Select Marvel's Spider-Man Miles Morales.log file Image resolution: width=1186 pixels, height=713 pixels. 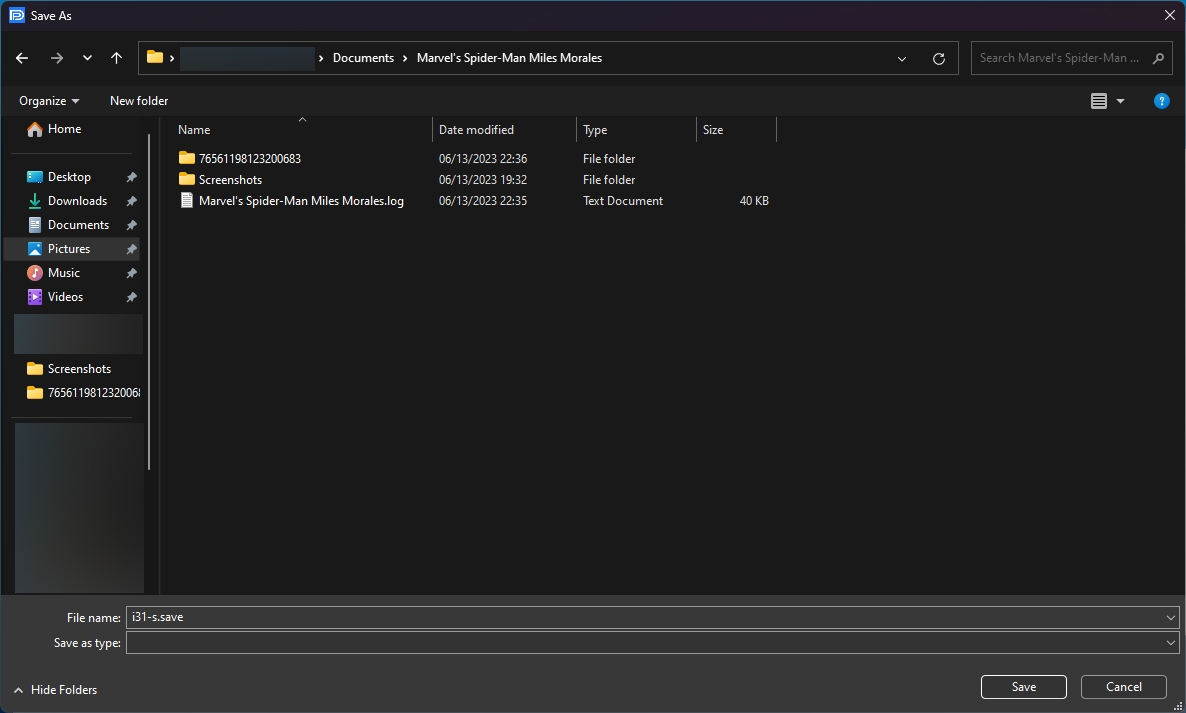coord(301,201)
